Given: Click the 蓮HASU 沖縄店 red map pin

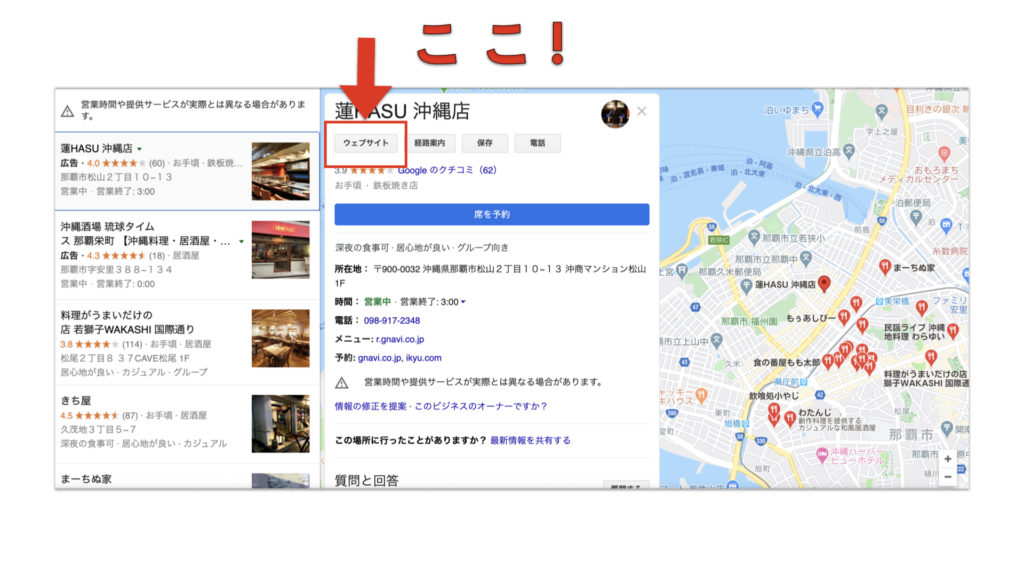Looking at the screenshot, I should [x=824, y=283].
